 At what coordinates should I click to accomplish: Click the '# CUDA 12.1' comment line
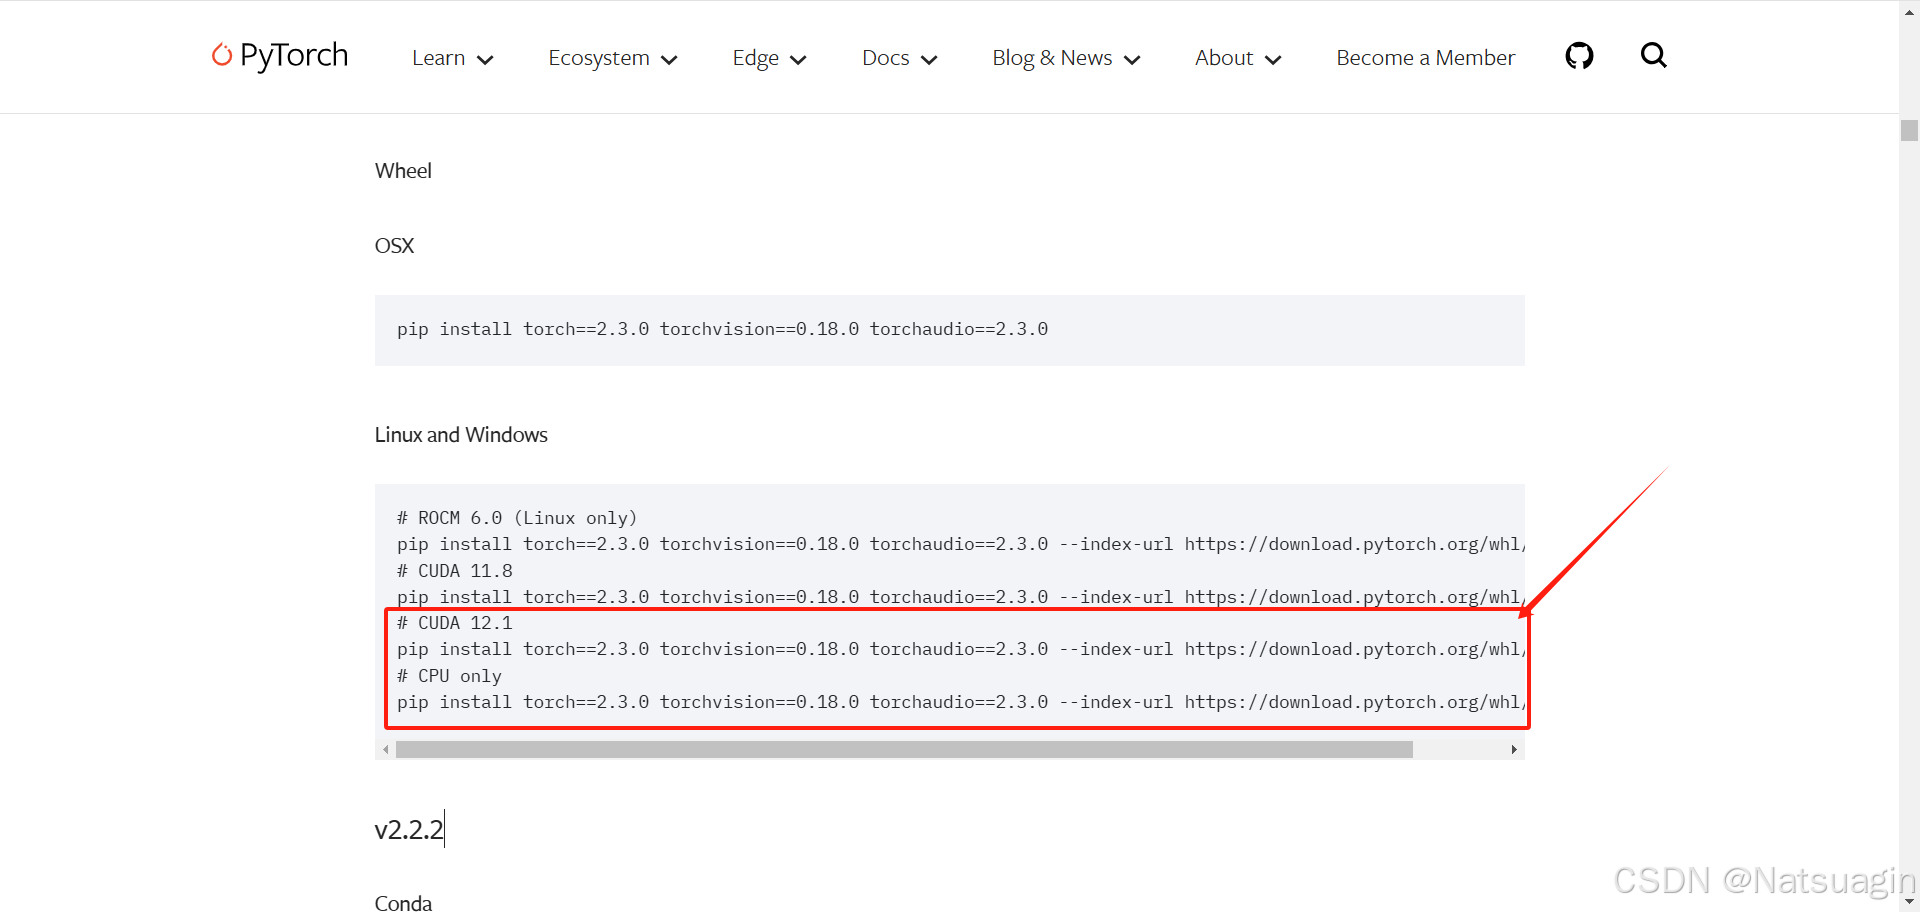click(455, 623)
